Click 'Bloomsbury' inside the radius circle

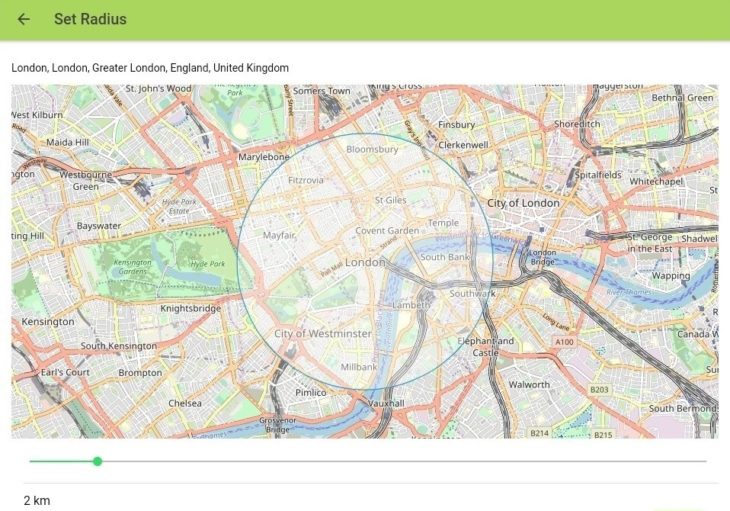[x=371, y=149]
